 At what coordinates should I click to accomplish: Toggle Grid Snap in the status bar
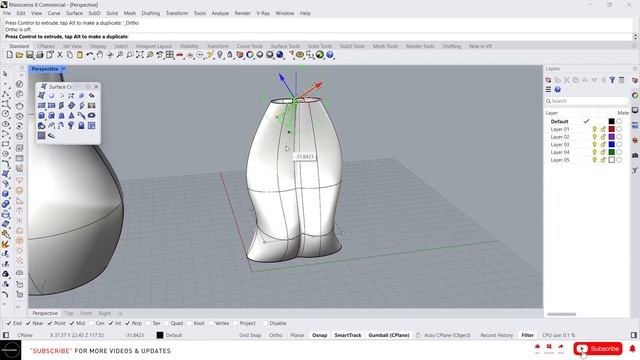pos(250,335)
